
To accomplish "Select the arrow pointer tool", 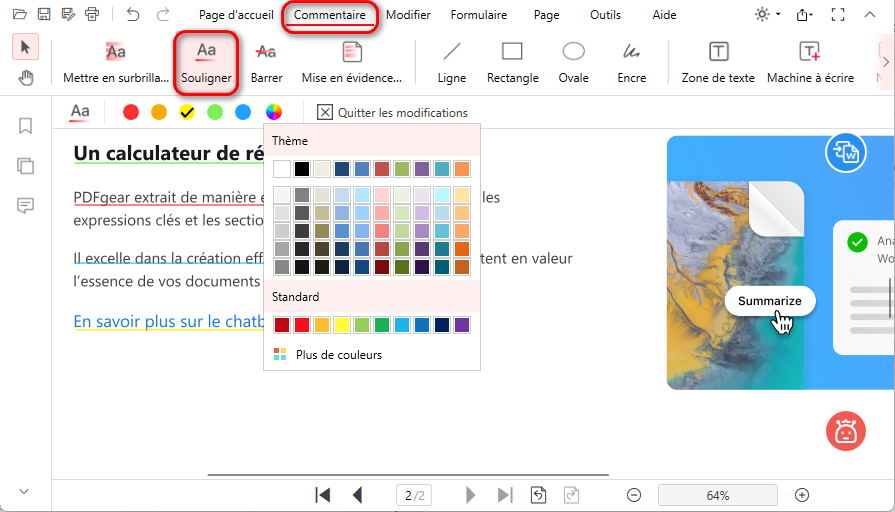I will click(x=25, y=47).
